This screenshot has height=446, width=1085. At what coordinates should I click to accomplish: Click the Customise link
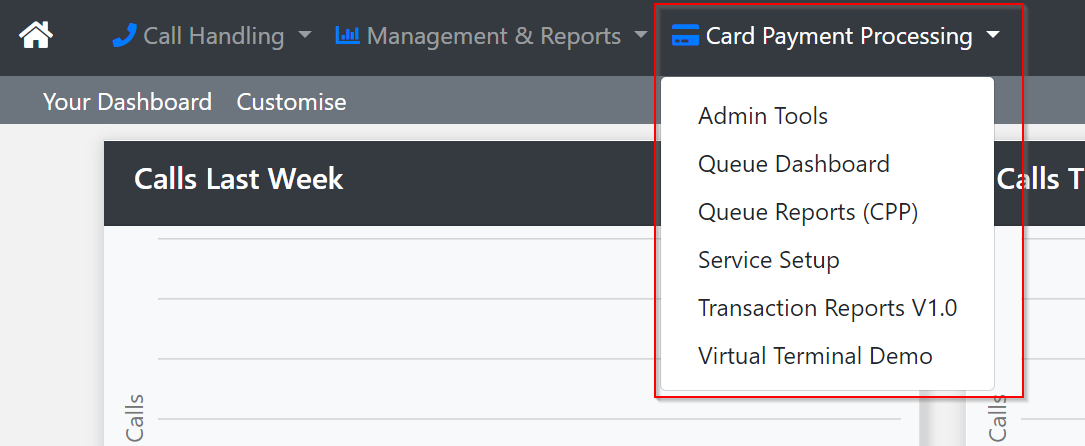[291, 102]
